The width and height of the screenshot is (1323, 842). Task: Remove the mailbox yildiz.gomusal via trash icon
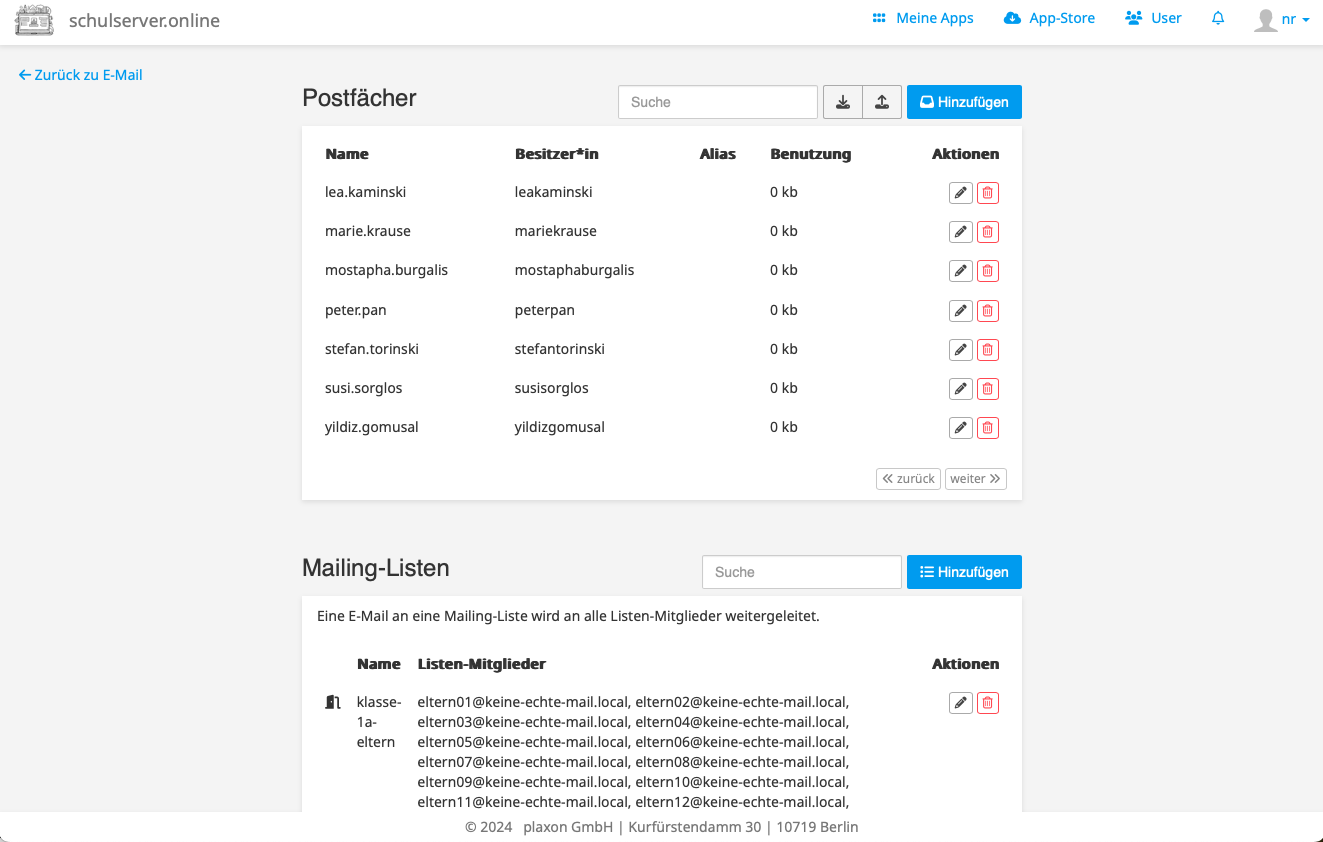987,427
